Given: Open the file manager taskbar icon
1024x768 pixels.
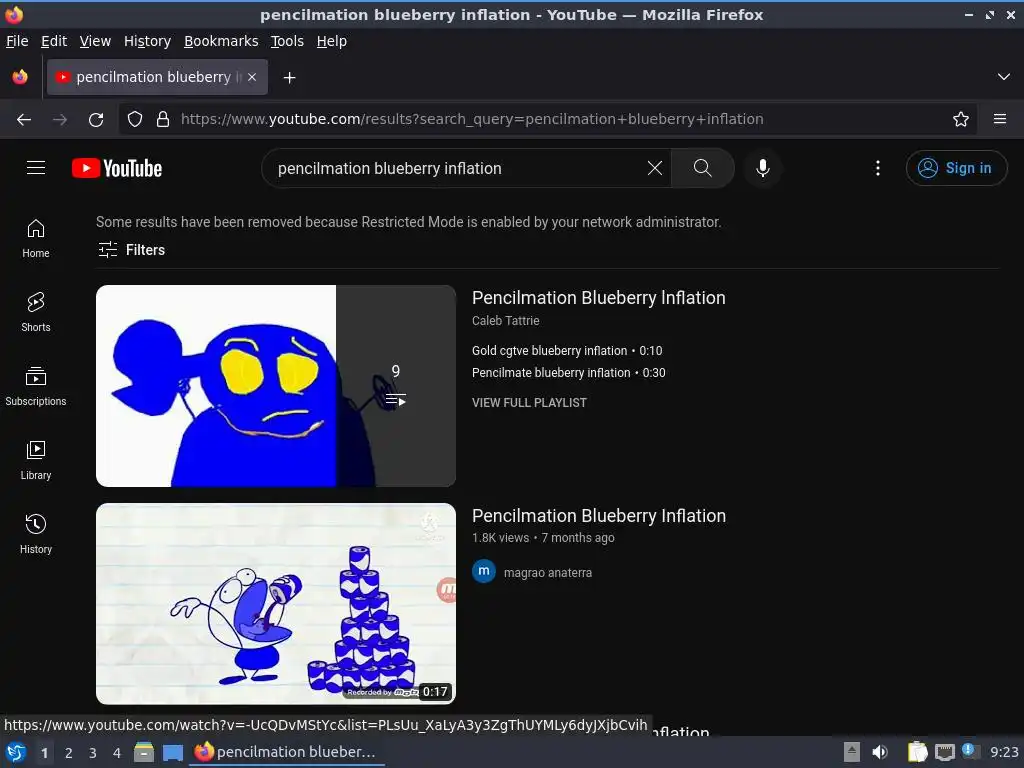Looking at the screenshot, I should (144, 752).
